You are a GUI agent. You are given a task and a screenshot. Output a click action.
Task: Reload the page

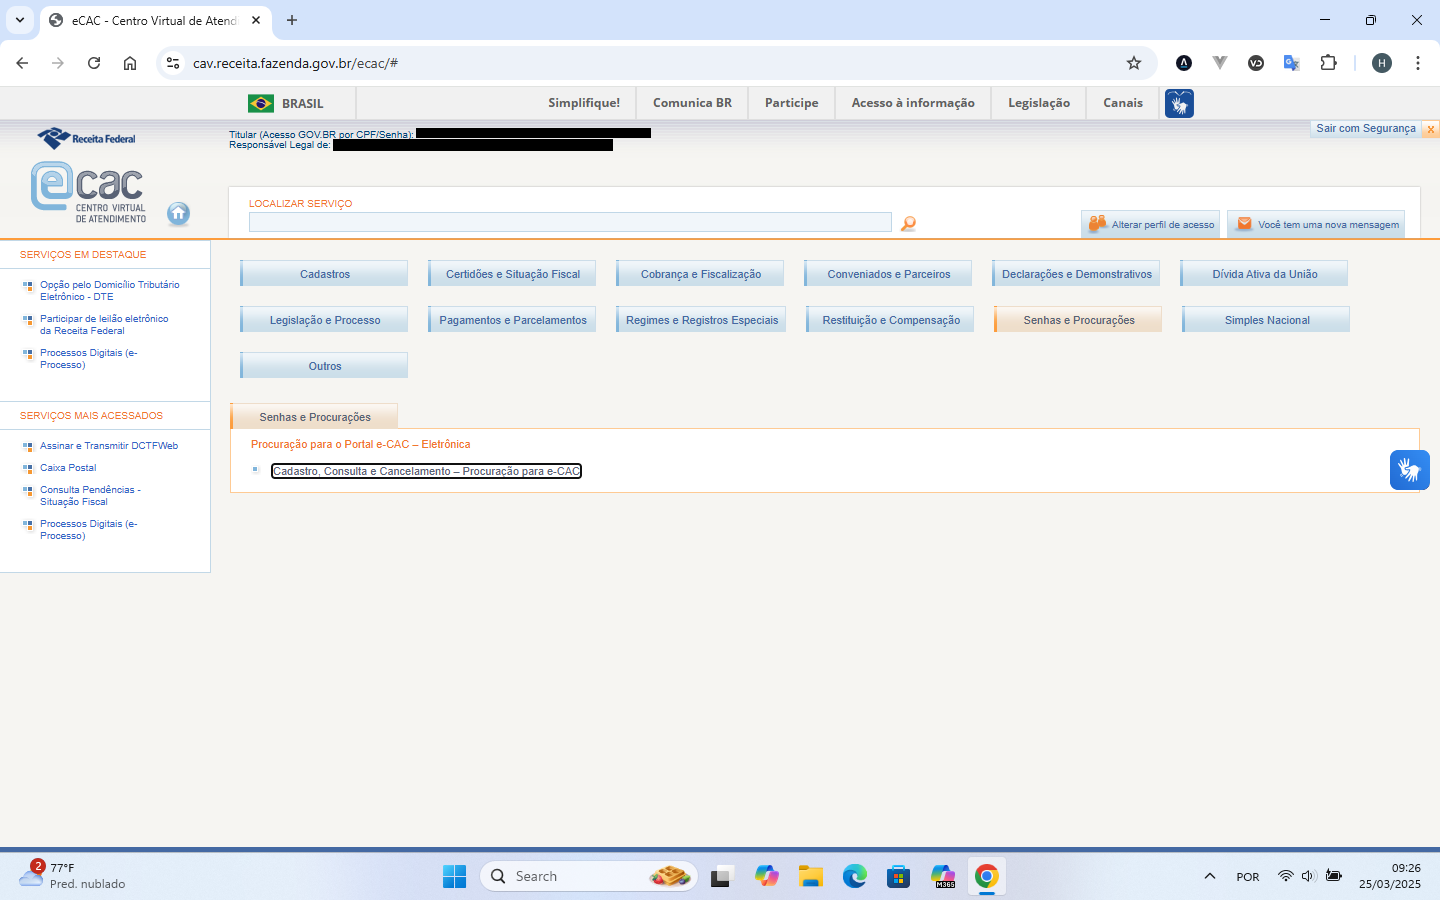(94, 63)
